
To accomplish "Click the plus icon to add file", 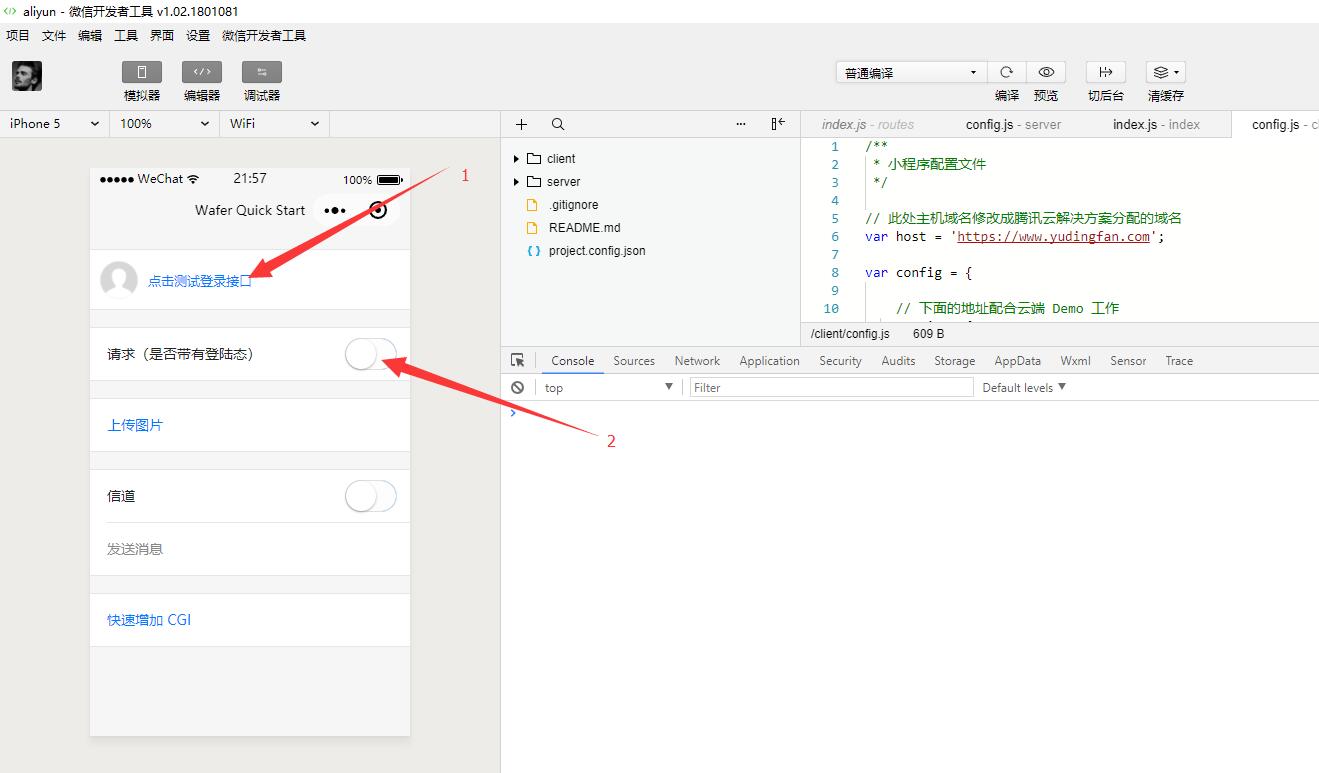I will click(521, 124).
